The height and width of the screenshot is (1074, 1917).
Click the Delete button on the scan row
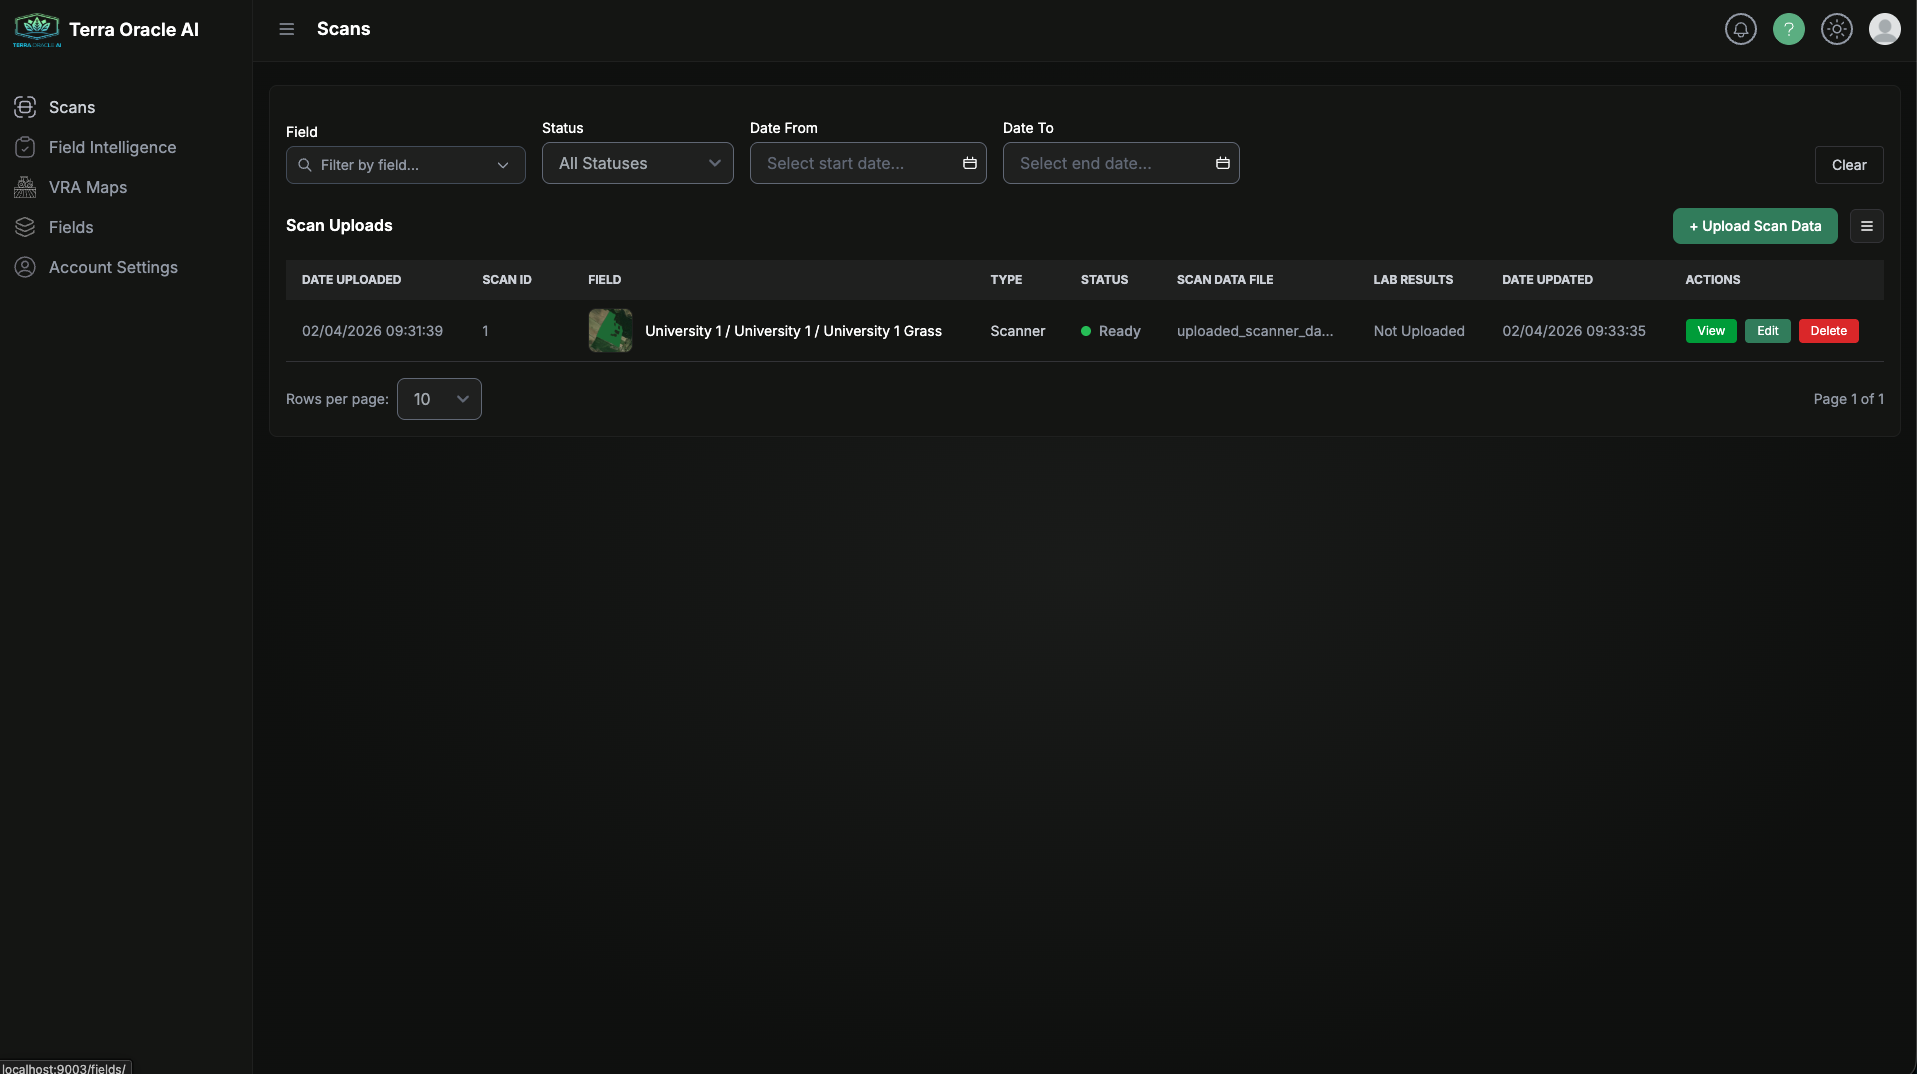[x=1828, y=331]
